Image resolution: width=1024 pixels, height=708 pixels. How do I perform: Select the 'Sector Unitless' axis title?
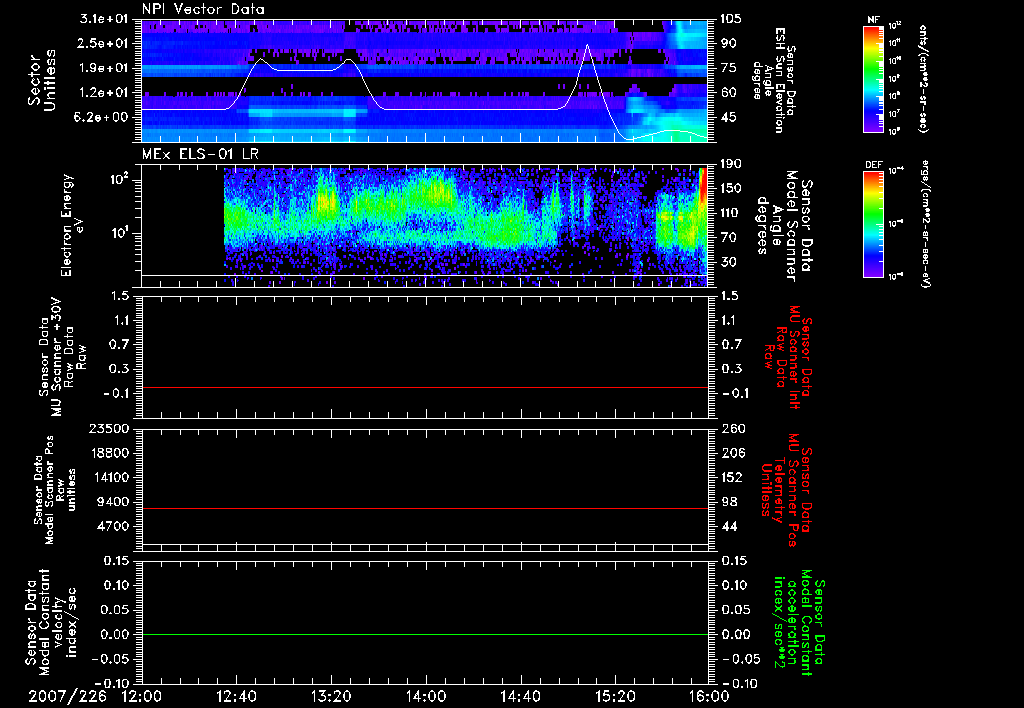coord(42,80)
